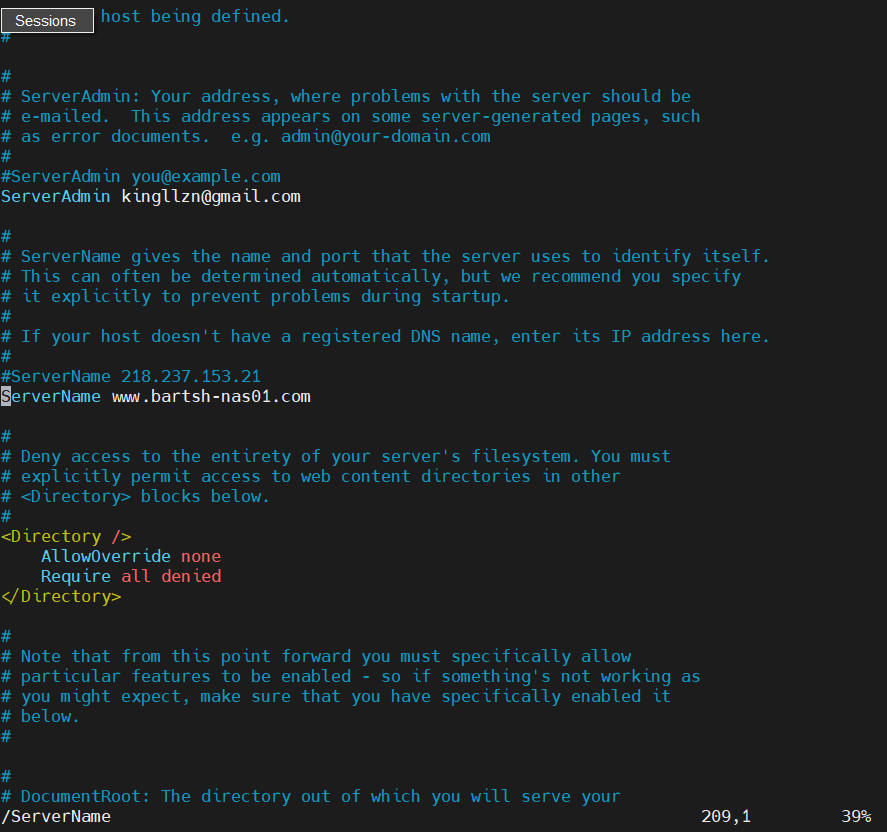Click 'host being defined.' comment at top
The width and height of the screenshot is (887, 832).
click(195, 17)
